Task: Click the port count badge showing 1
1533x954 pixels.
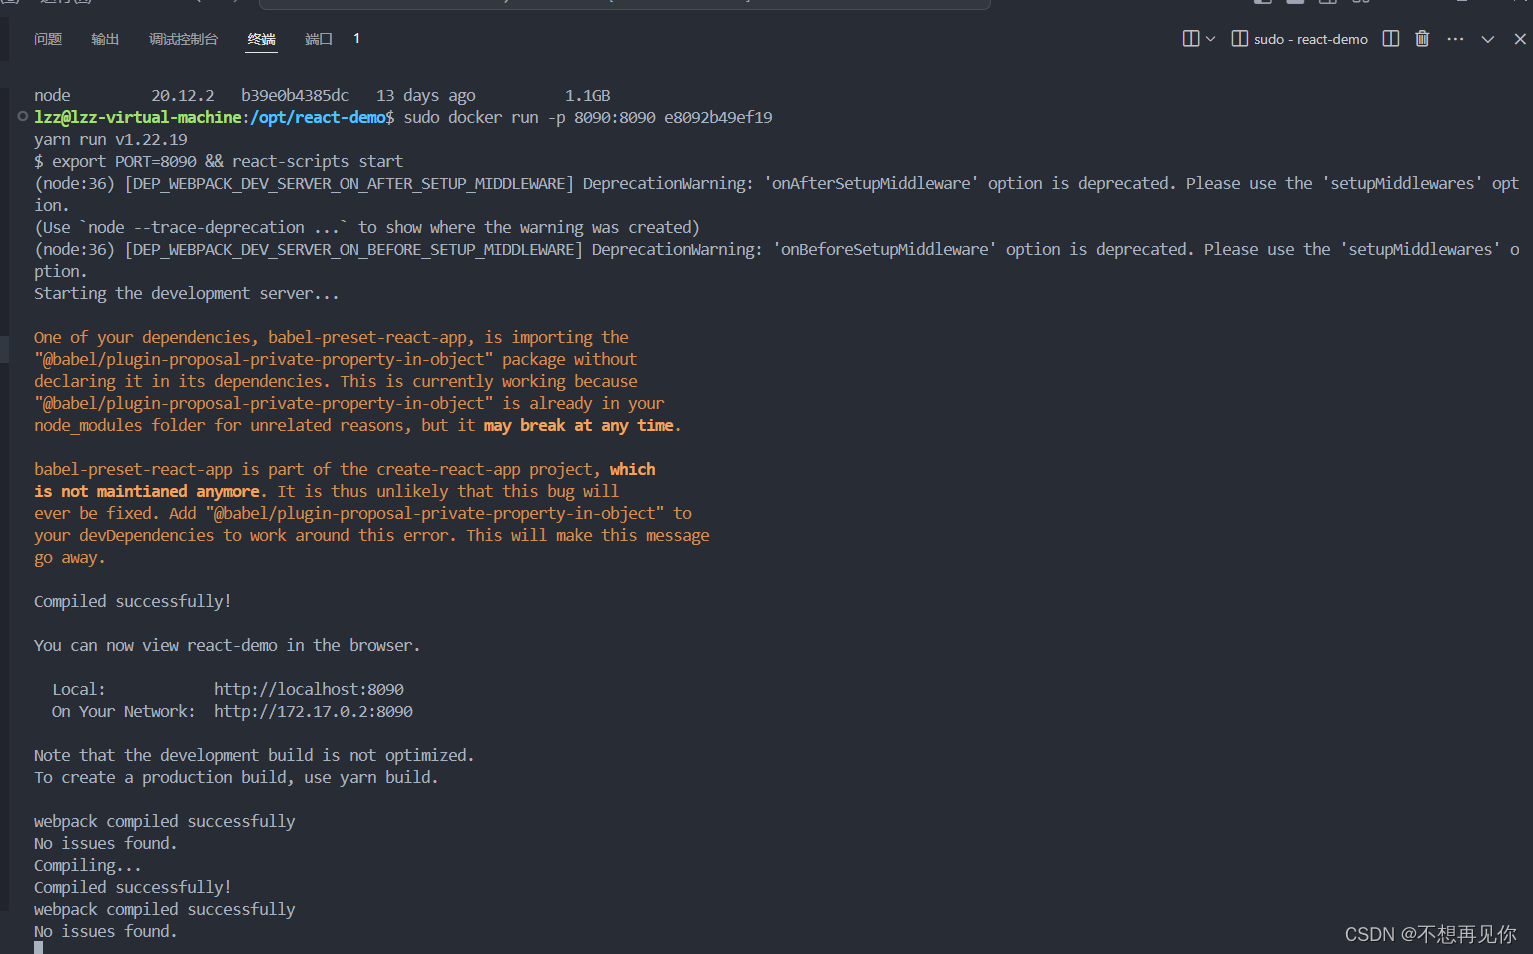Action: pos(356,38)
